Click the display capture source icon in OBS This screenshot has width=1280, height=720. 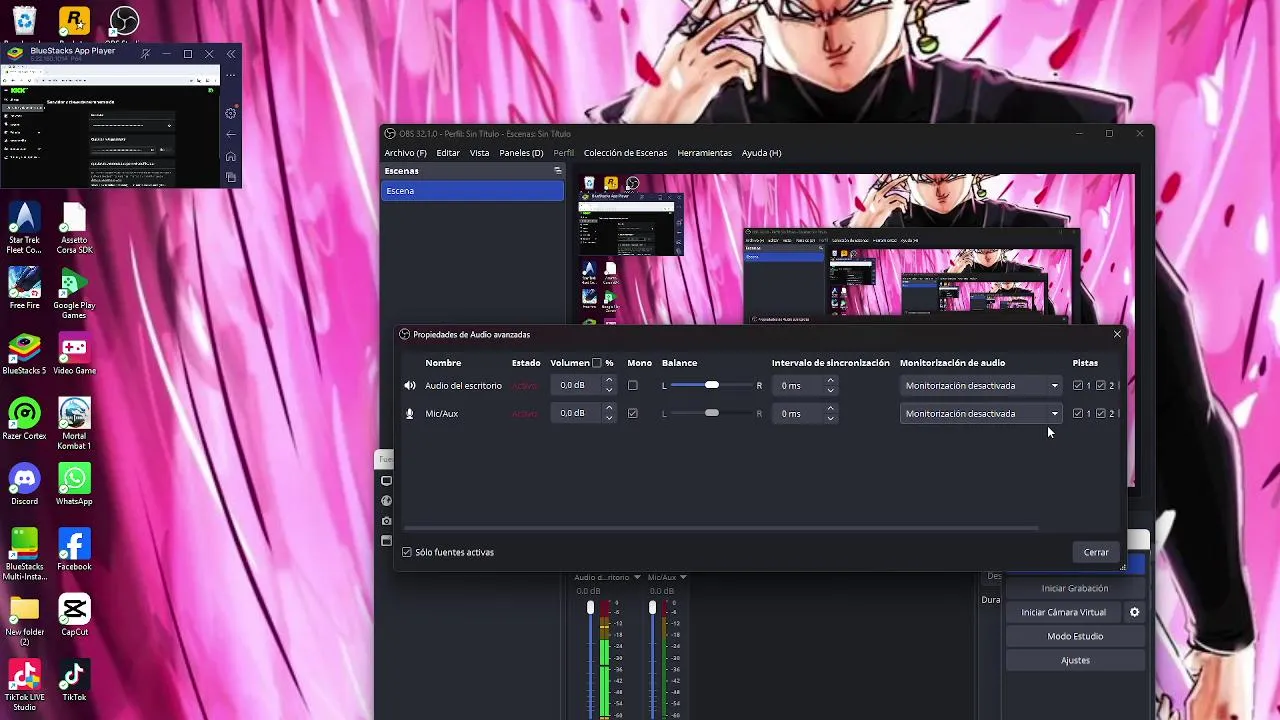pyautogui.click(x=387, y=481)
